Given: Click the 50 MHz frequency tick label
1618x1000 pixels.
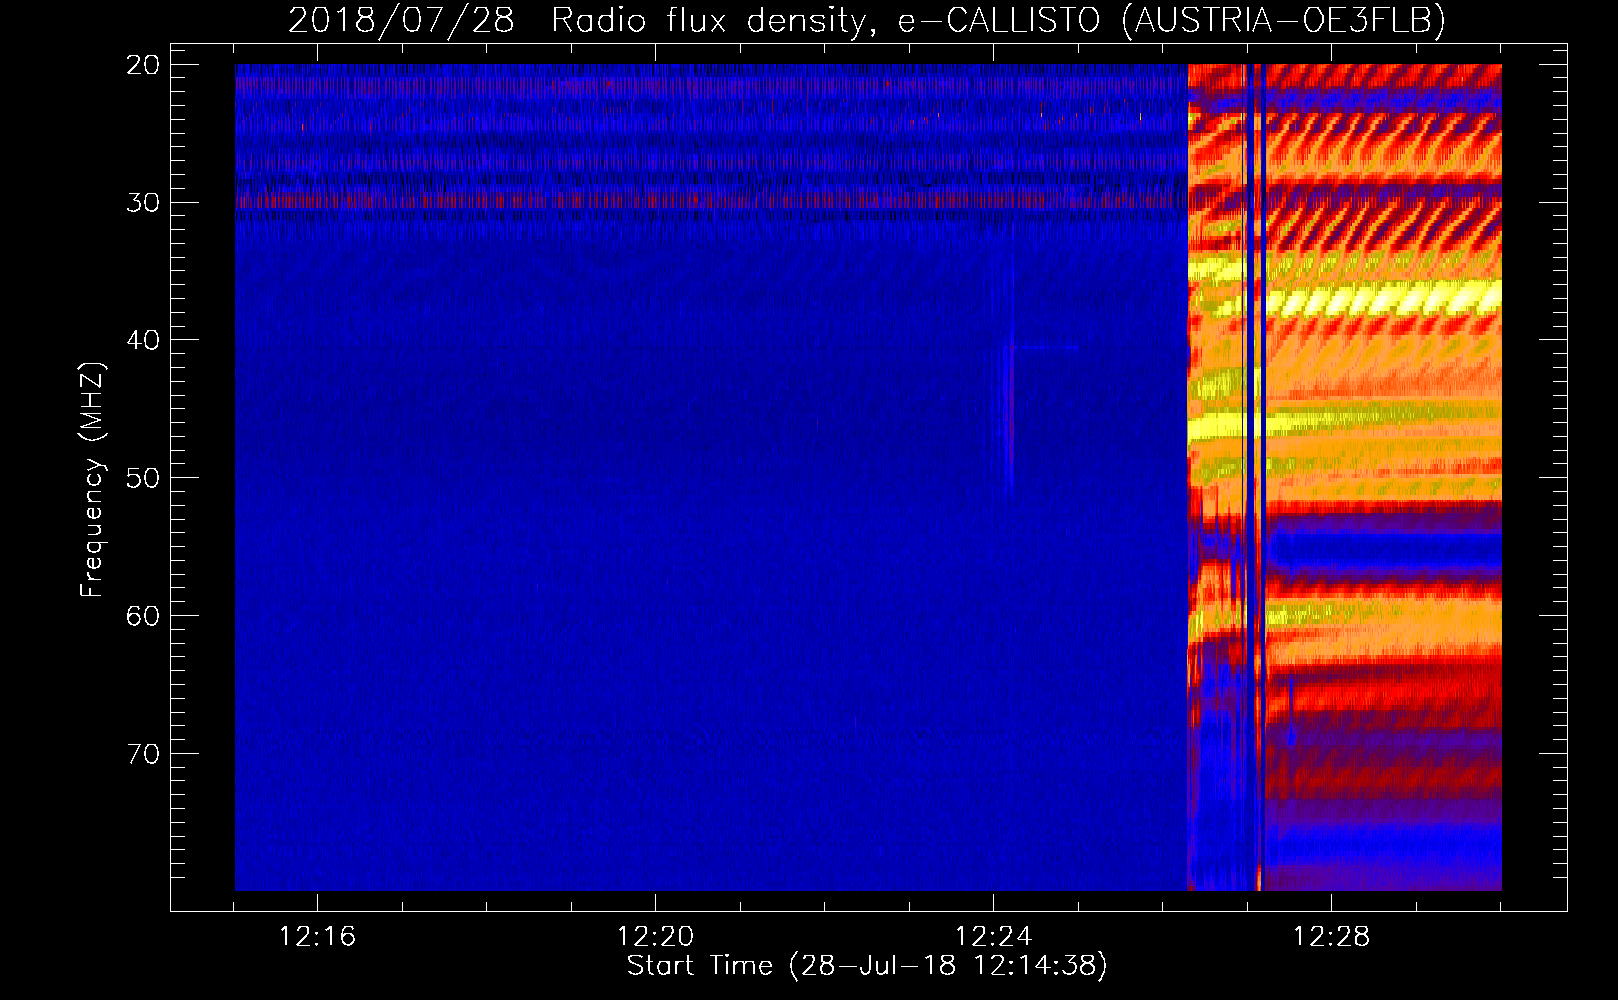Looking at the screenshot, I should pos(143,478).
